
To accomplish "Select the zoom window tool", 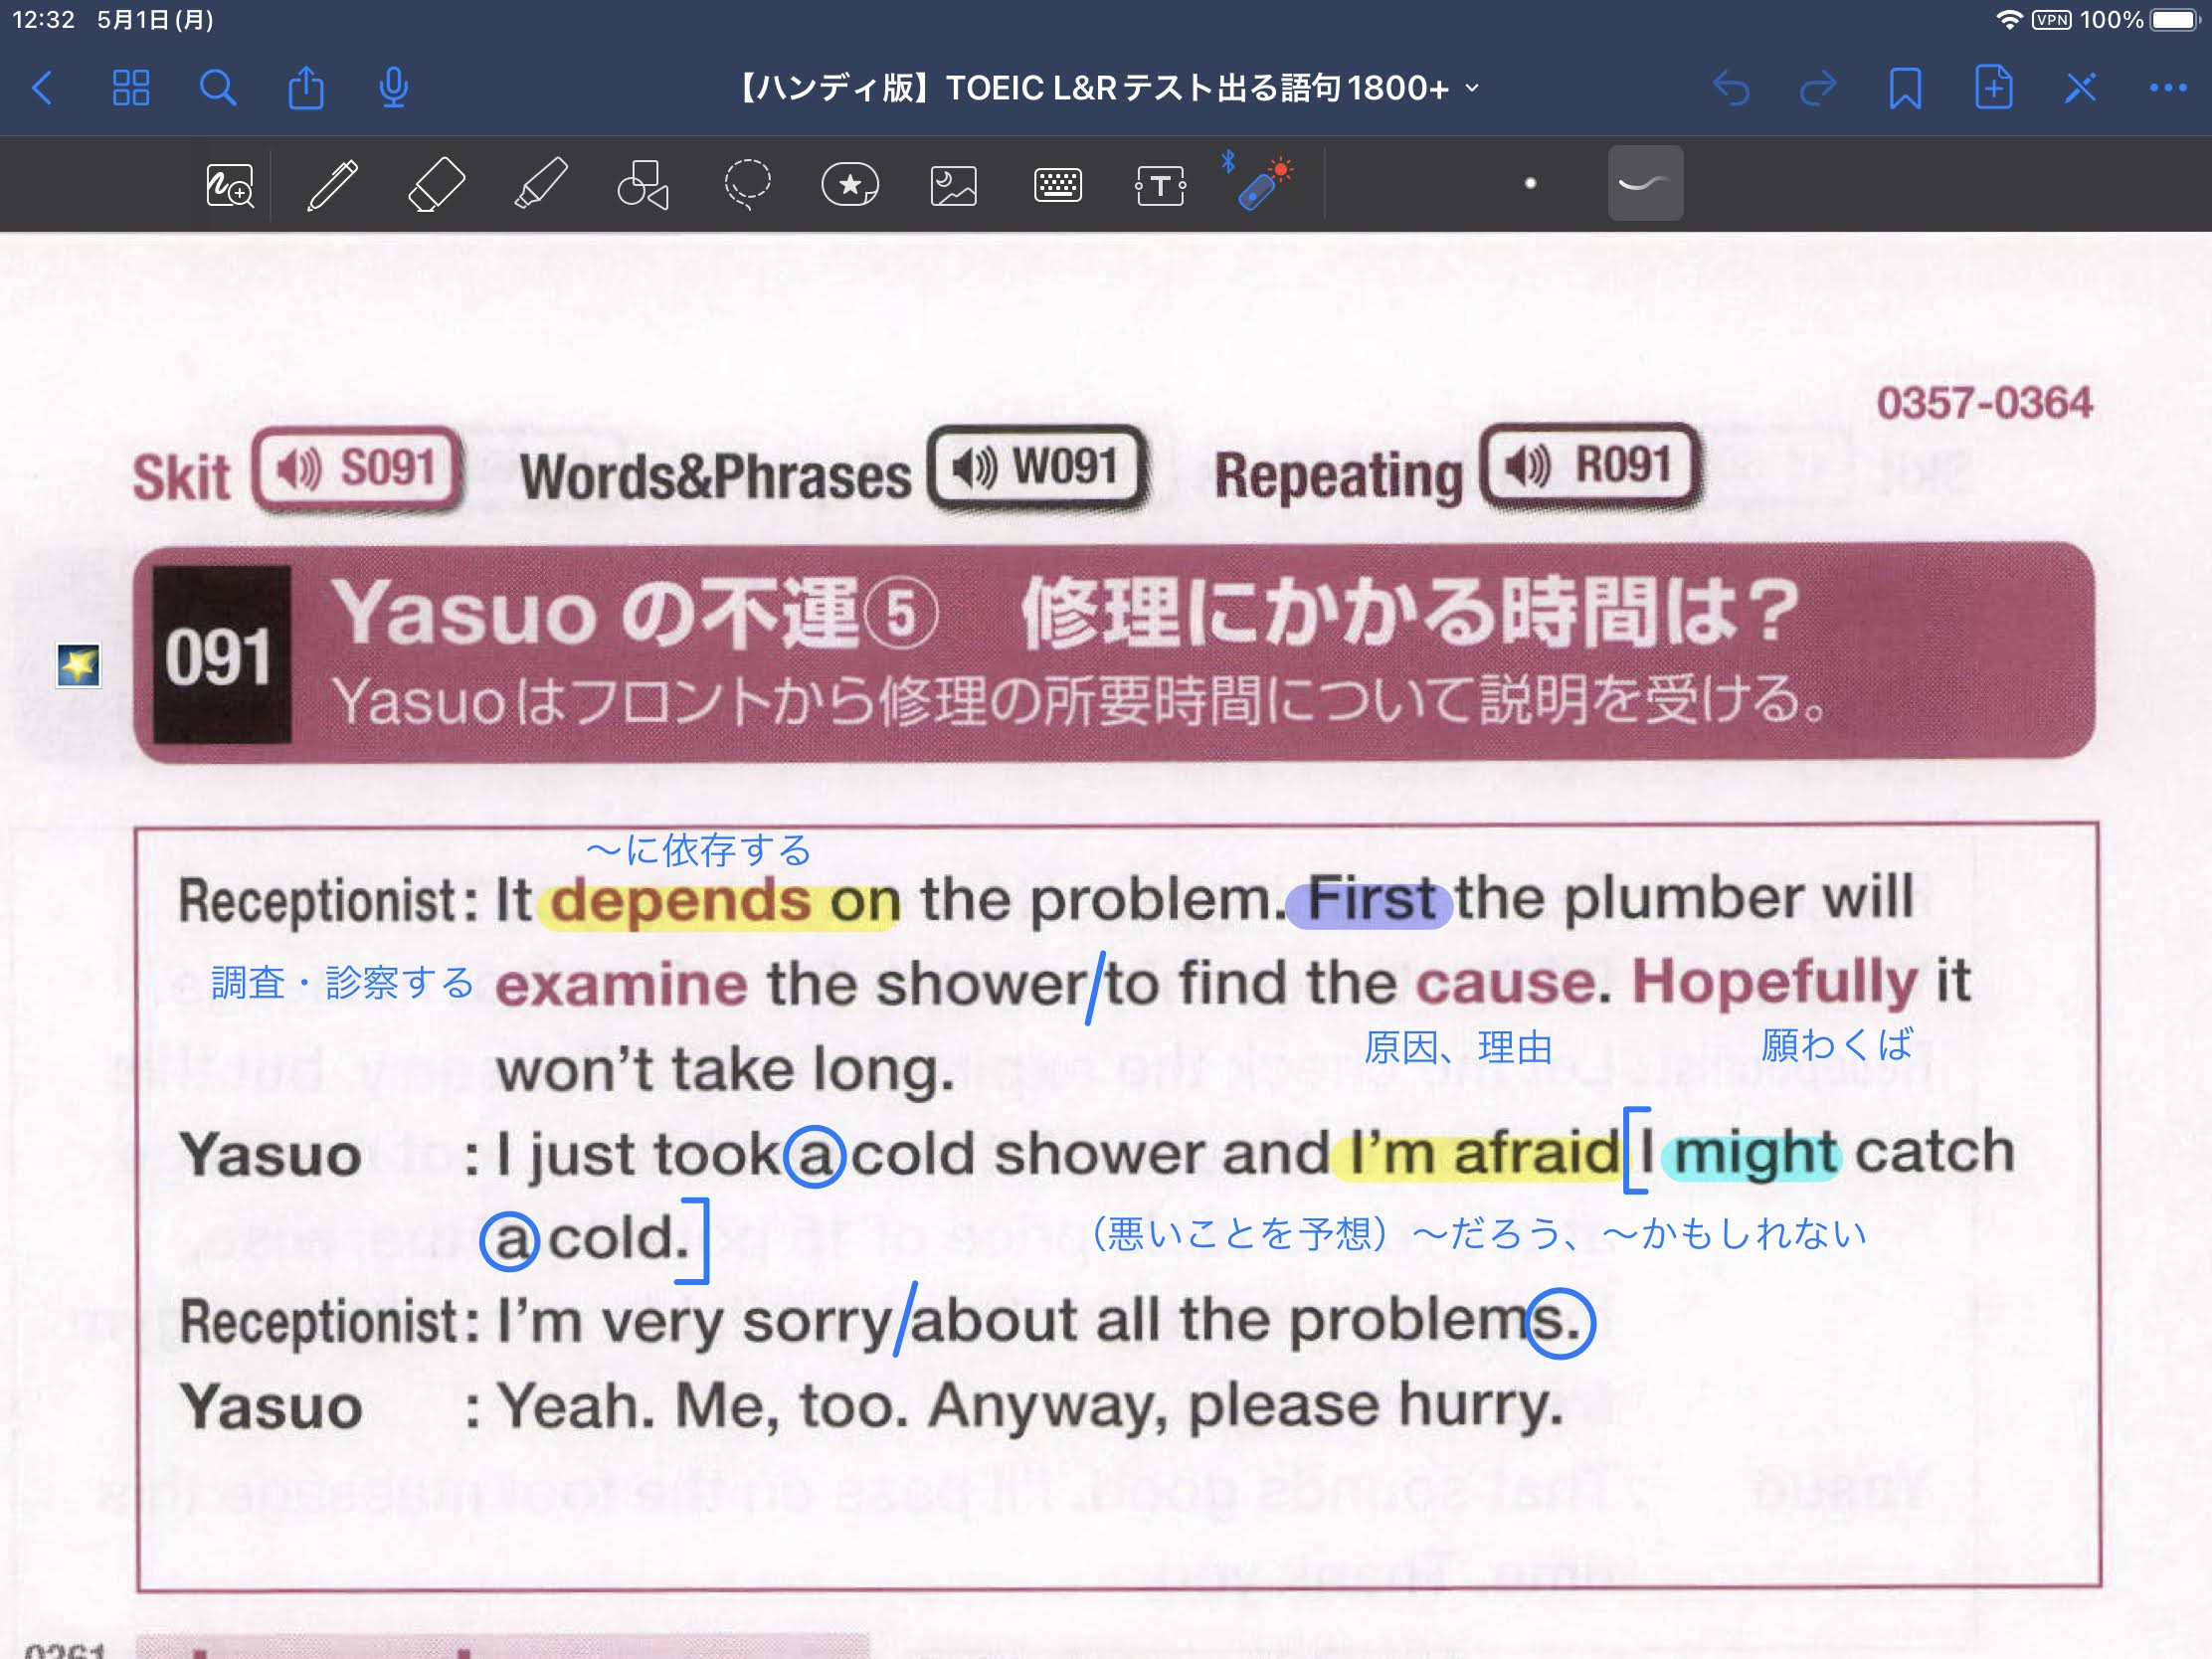I will pyautogui.click(x=230, y=185).
